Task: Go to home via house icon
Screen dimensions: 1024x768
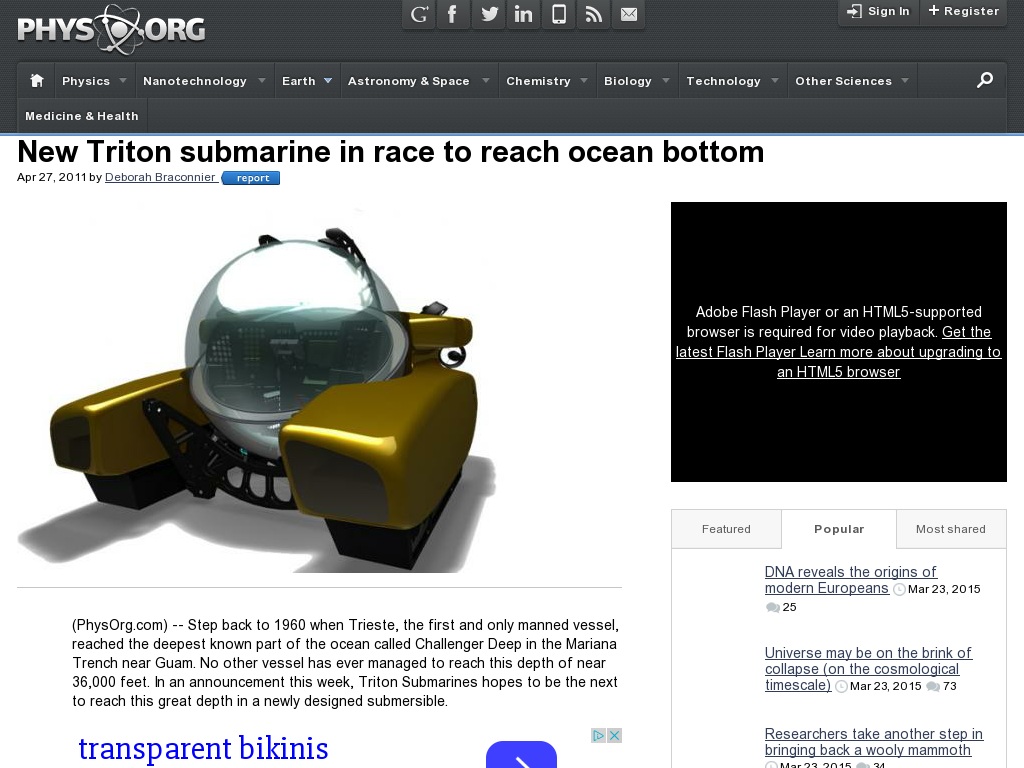Action: (37, 80)
